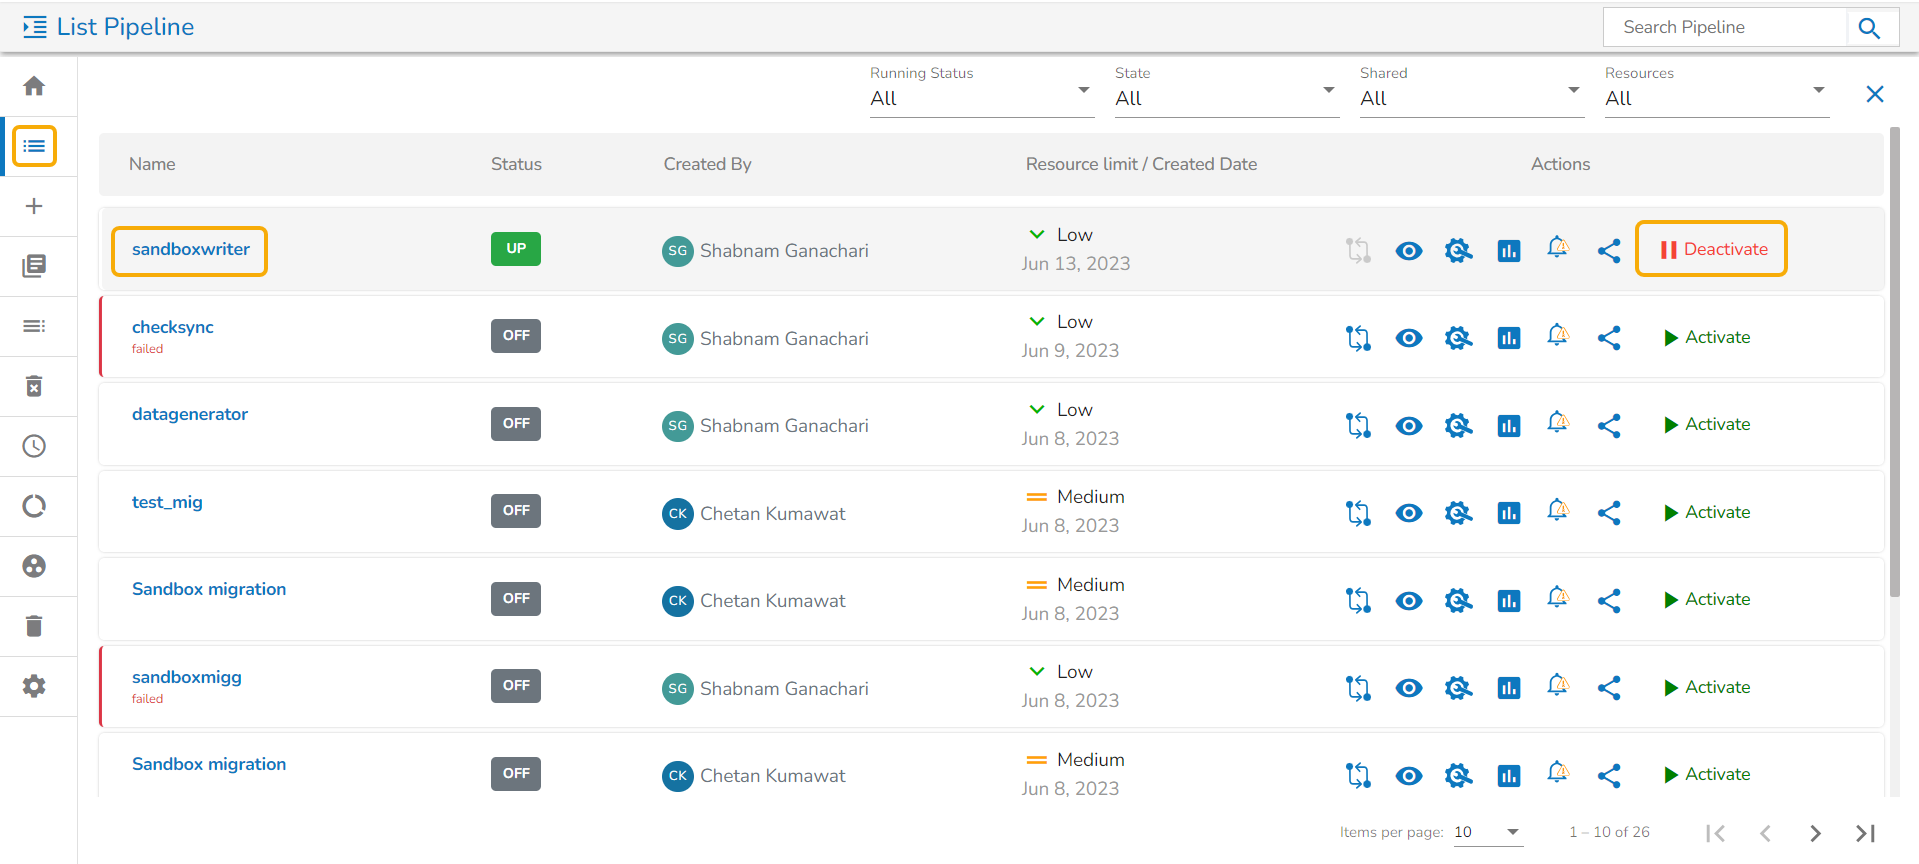Click the push/pull icon for sandboxmigg

pyautogui.click(x=1358, y=688)
